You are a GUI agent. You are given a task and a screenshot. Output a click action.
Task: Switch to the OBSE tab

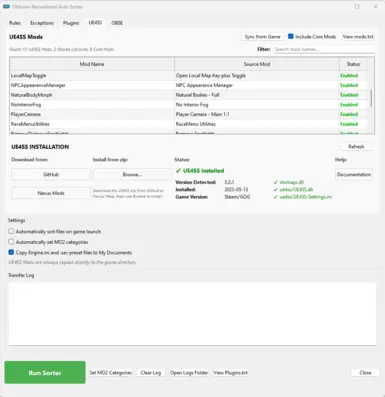[x=117, y=23]
